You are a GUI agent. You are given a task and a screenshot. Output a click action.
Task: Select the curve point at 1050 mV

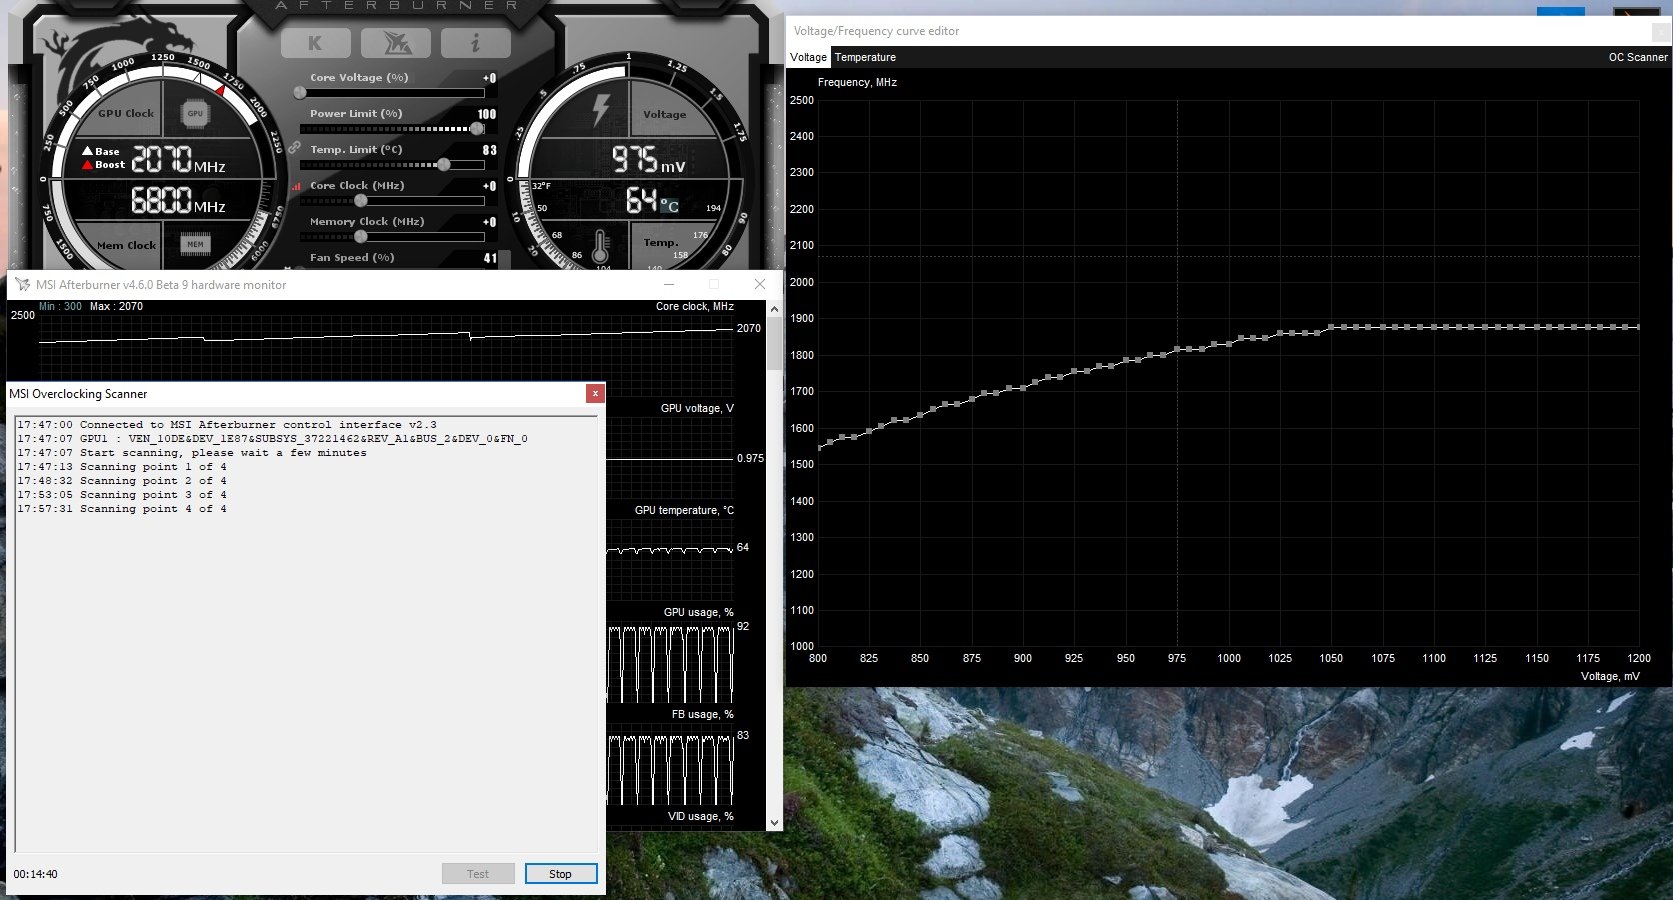(1331, 327)
